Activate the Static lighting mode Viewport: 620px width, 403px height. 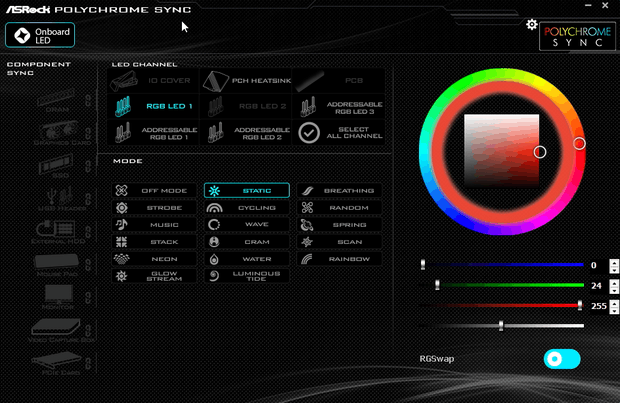[247, 191]
